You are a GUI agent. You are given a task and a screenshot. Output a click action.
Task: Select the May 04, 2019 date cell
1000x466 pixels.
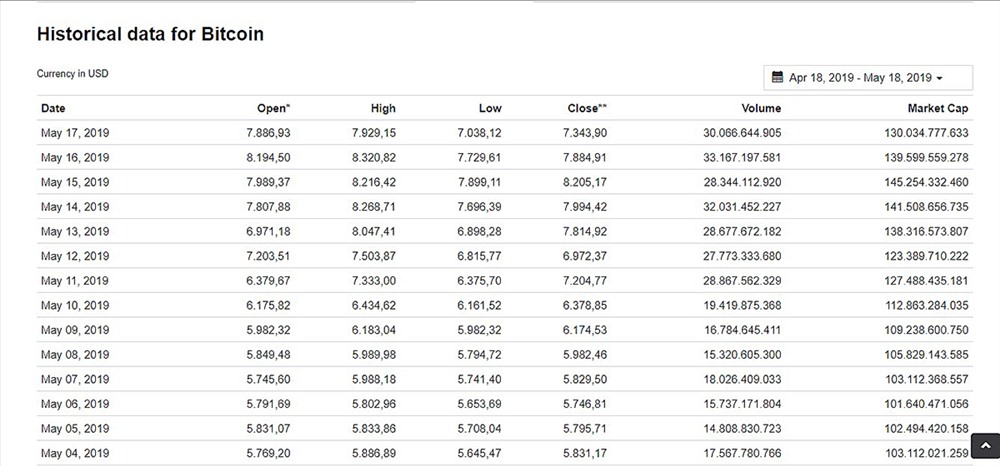pos(75,453)
